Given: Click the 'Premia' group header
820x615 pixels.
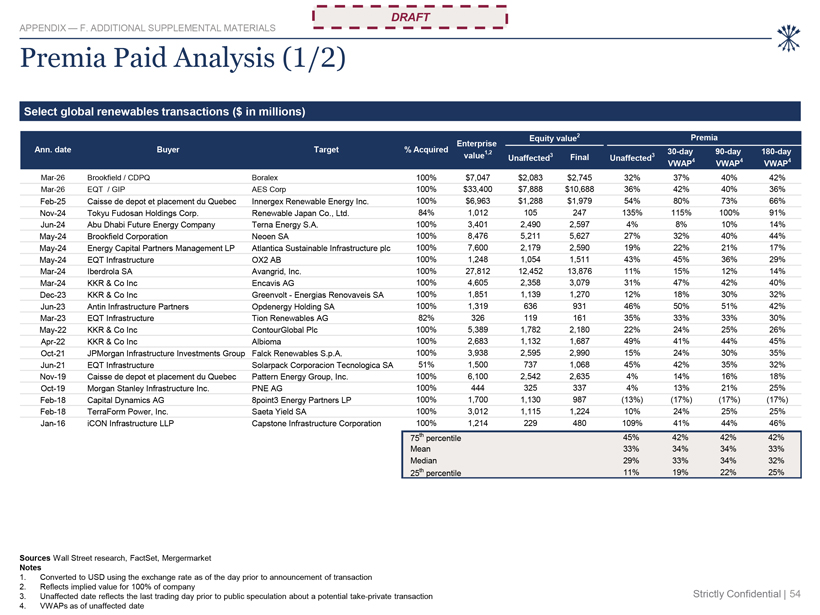Looking at the screenshot, I should click(704, 138).
